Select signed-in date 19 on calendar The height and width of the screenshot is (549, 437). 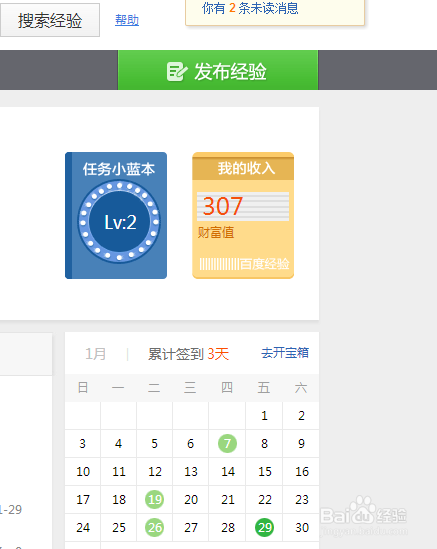(154, 499)
